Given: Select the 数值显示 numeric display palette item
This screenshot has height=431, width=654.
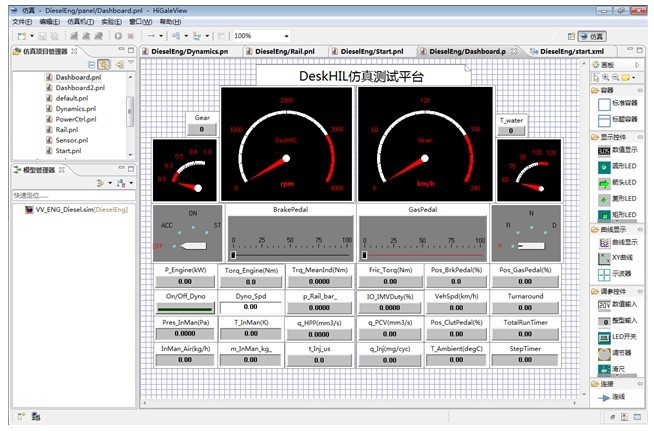Looking at the screenshot, I should [618, 150].
